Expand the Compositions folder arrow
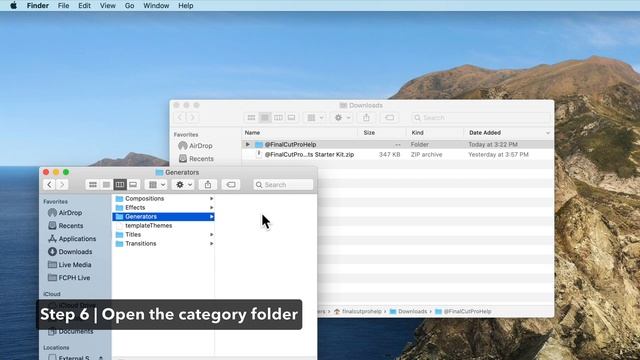 (x=211, y=198)
